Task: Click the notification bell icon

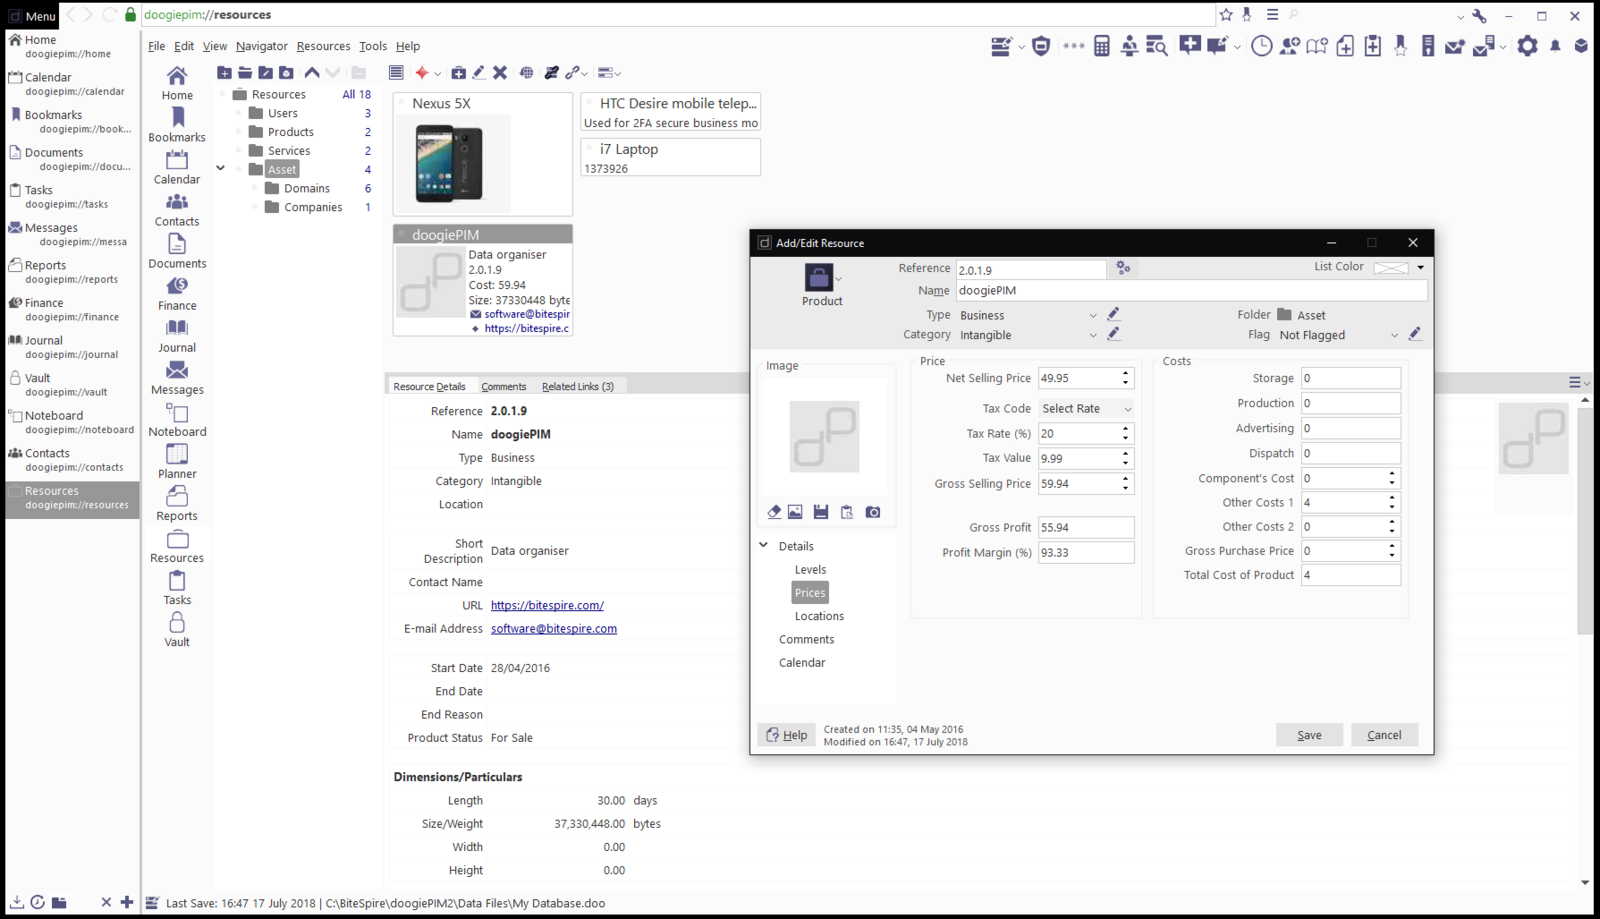Action: click(x=1555, y=46)
